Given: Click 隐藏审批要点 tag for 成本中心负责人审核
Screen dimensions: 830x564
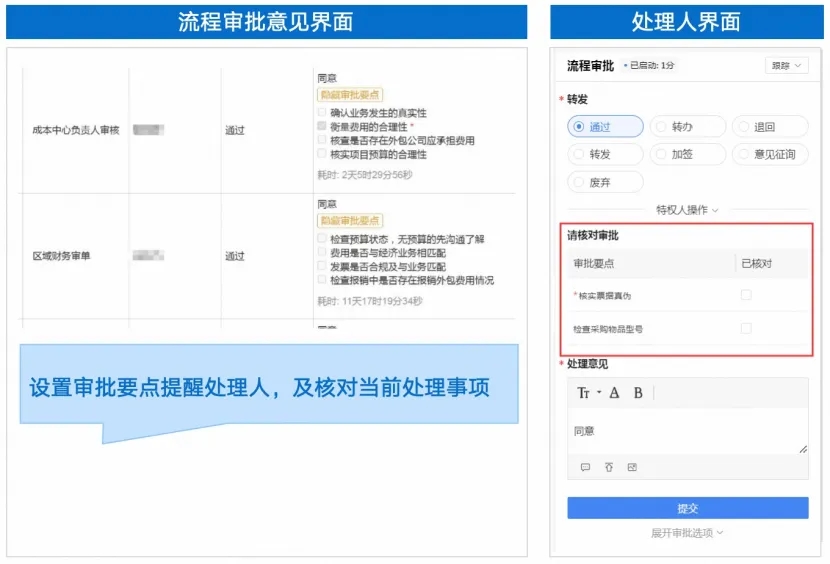Looking at the screenshot, I should pyautogui.click(x=349, y=94).
